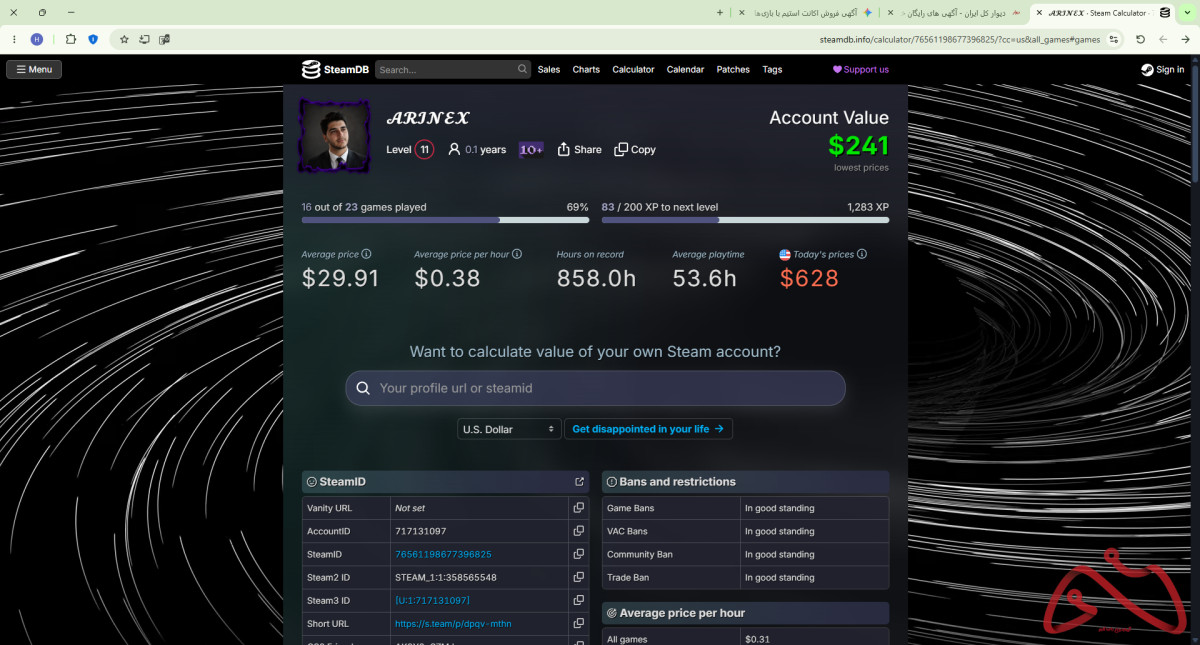Click the SteamDB logo

pyautogui.click(x=335, y=69)
